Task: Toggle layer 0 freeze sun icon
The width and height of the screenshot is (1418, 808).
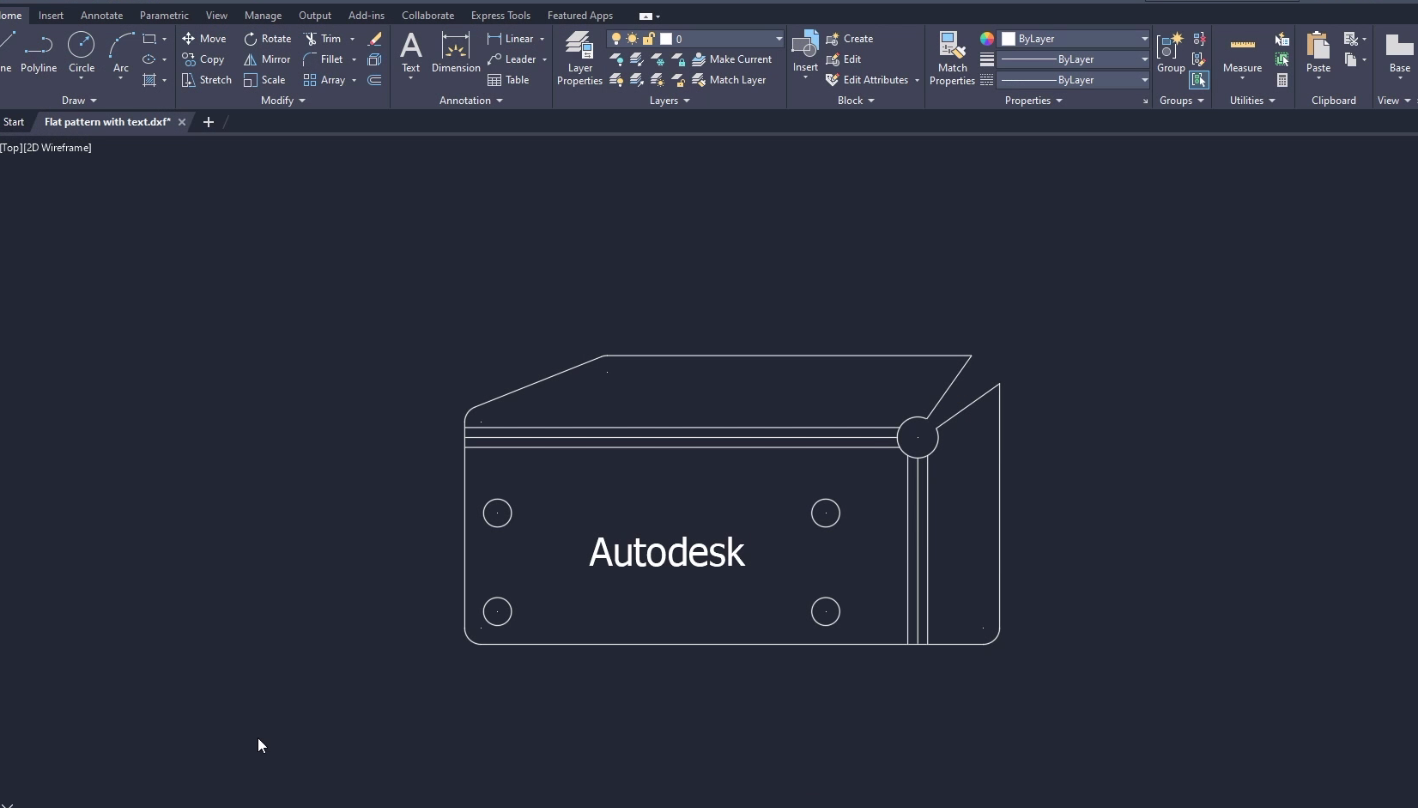Action: pos(632,39)
